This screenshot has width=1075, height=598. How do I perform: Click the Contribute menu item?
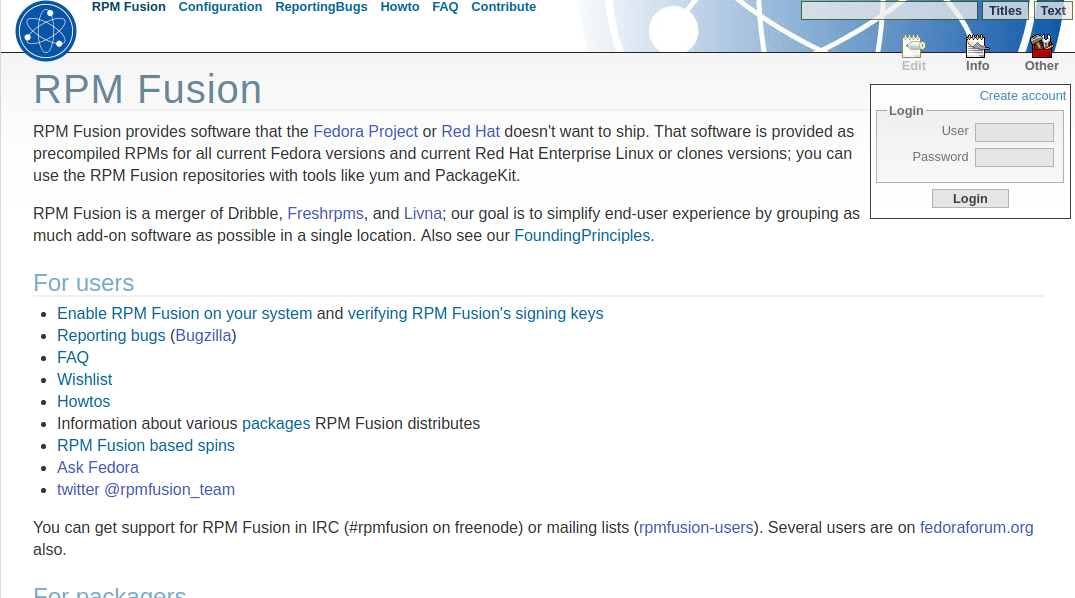pyautogui.click(x=503, y=7)
